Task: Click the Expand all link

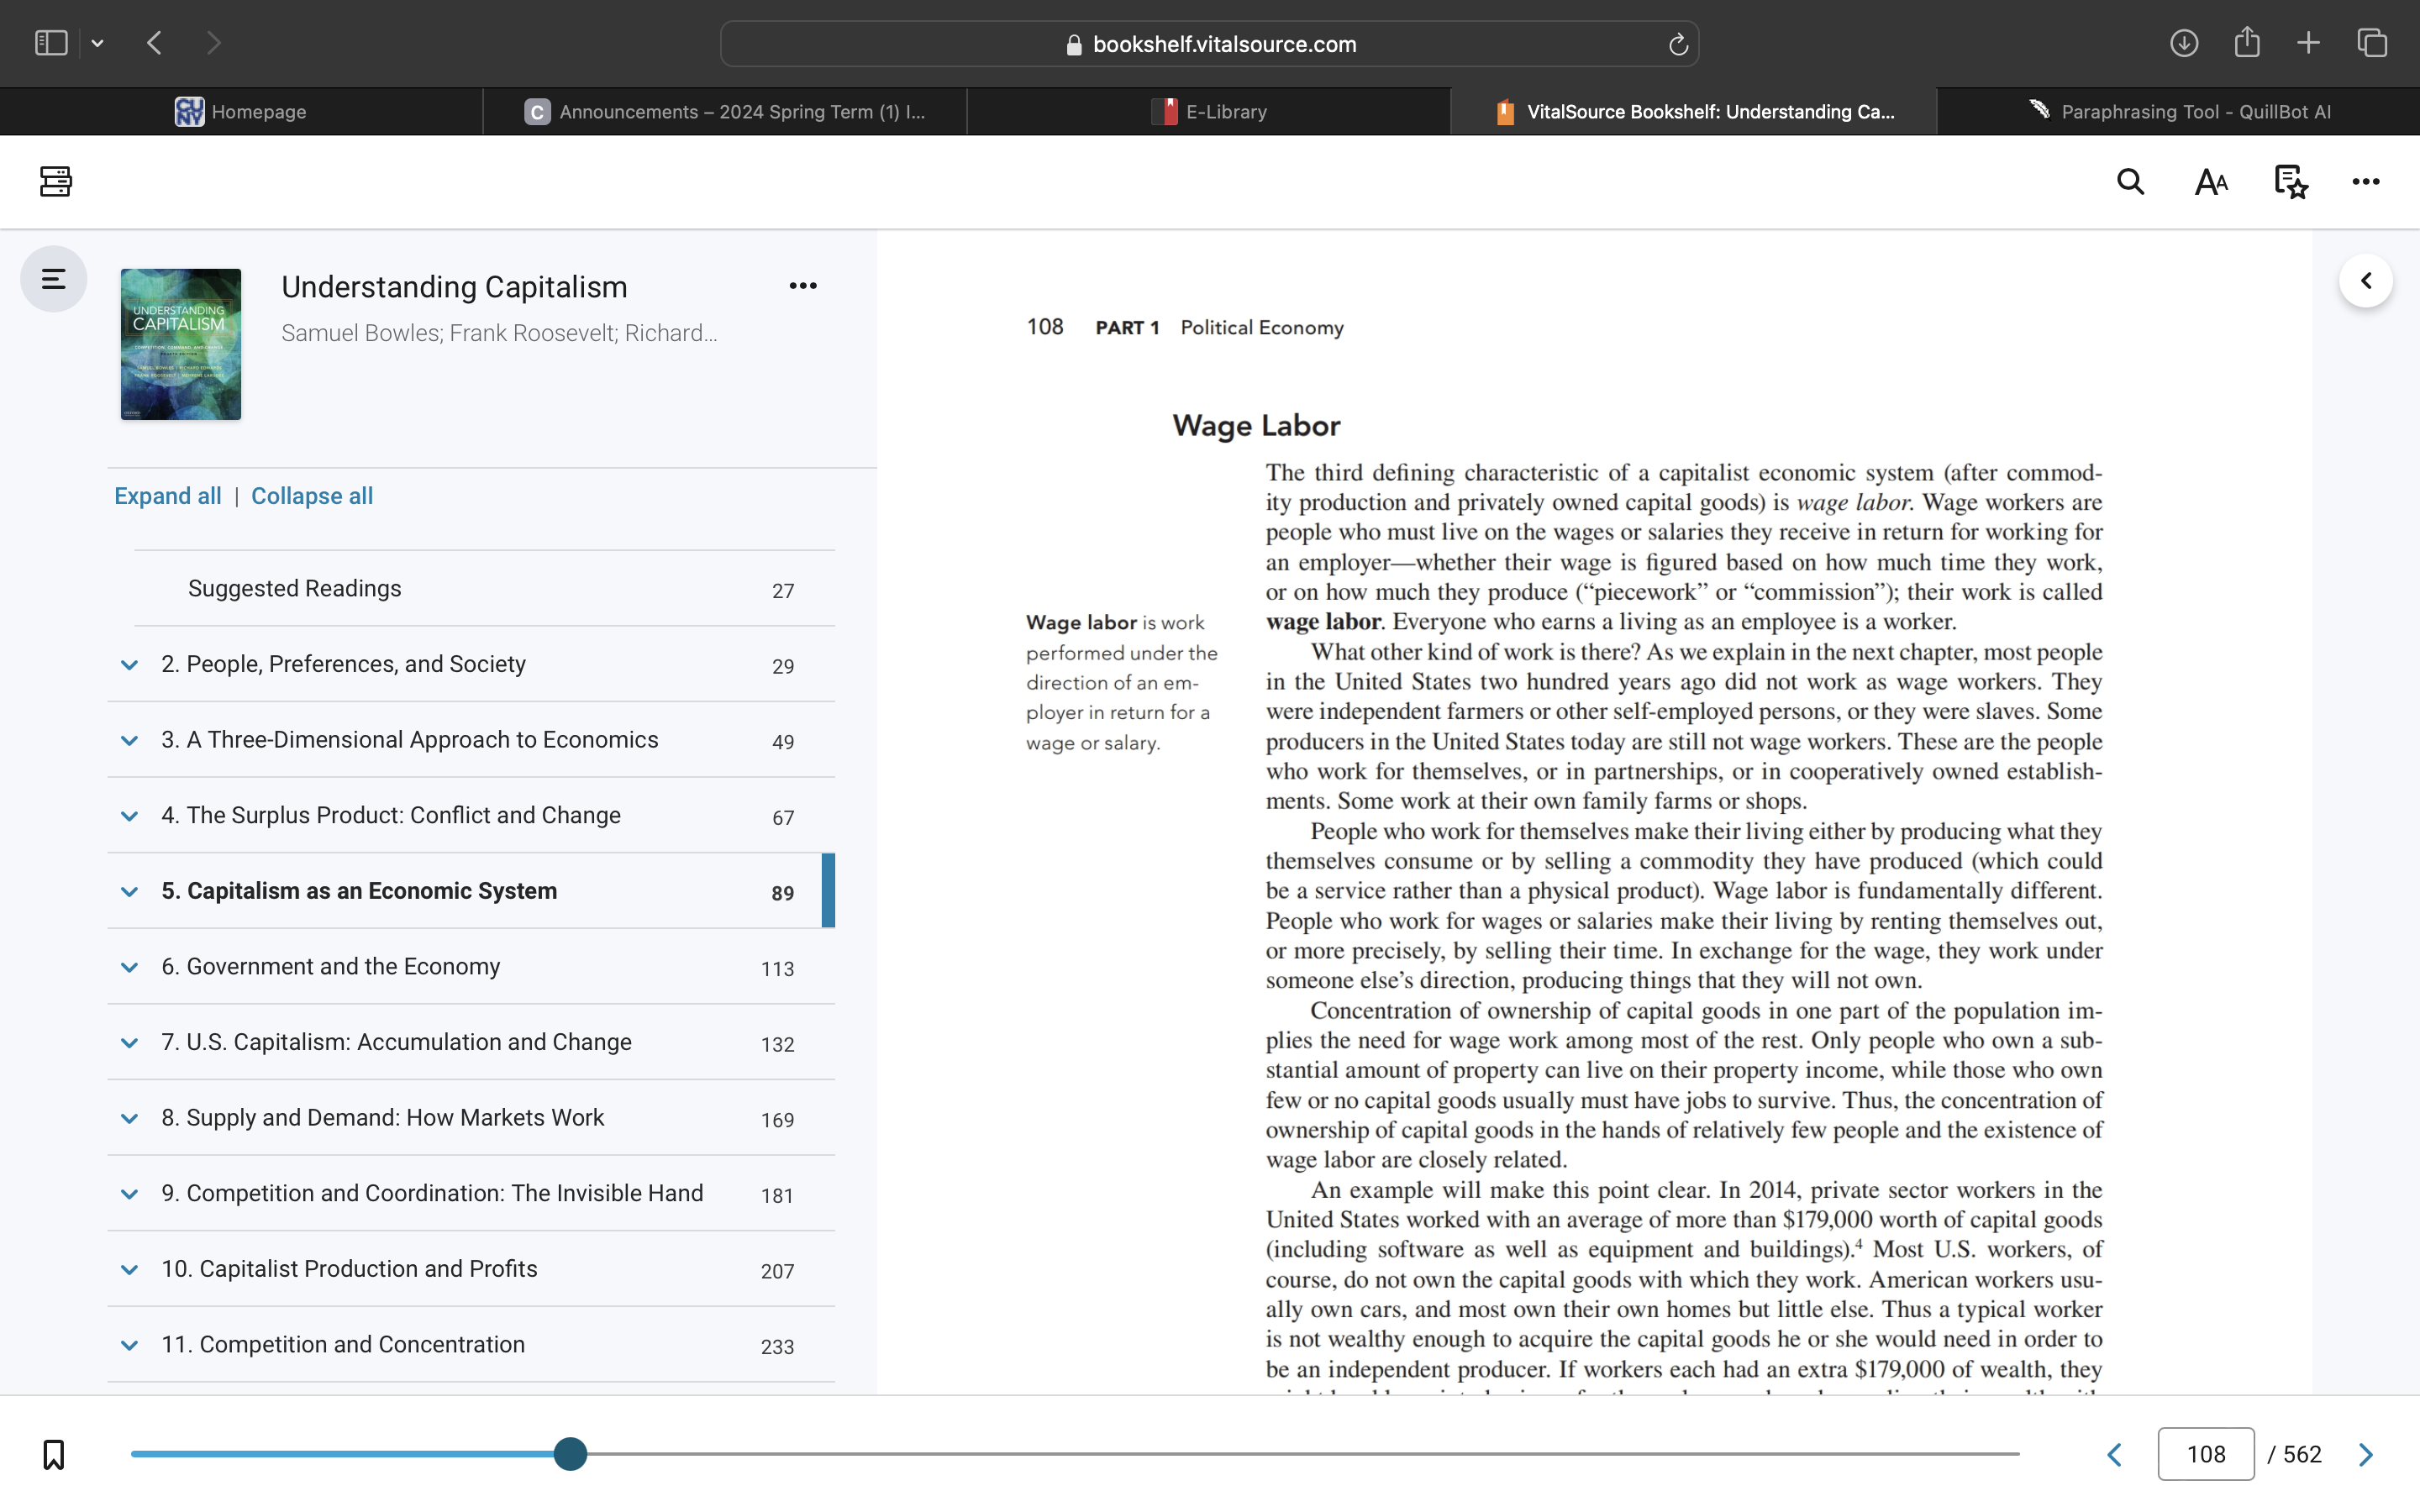Action: (167, 495)
